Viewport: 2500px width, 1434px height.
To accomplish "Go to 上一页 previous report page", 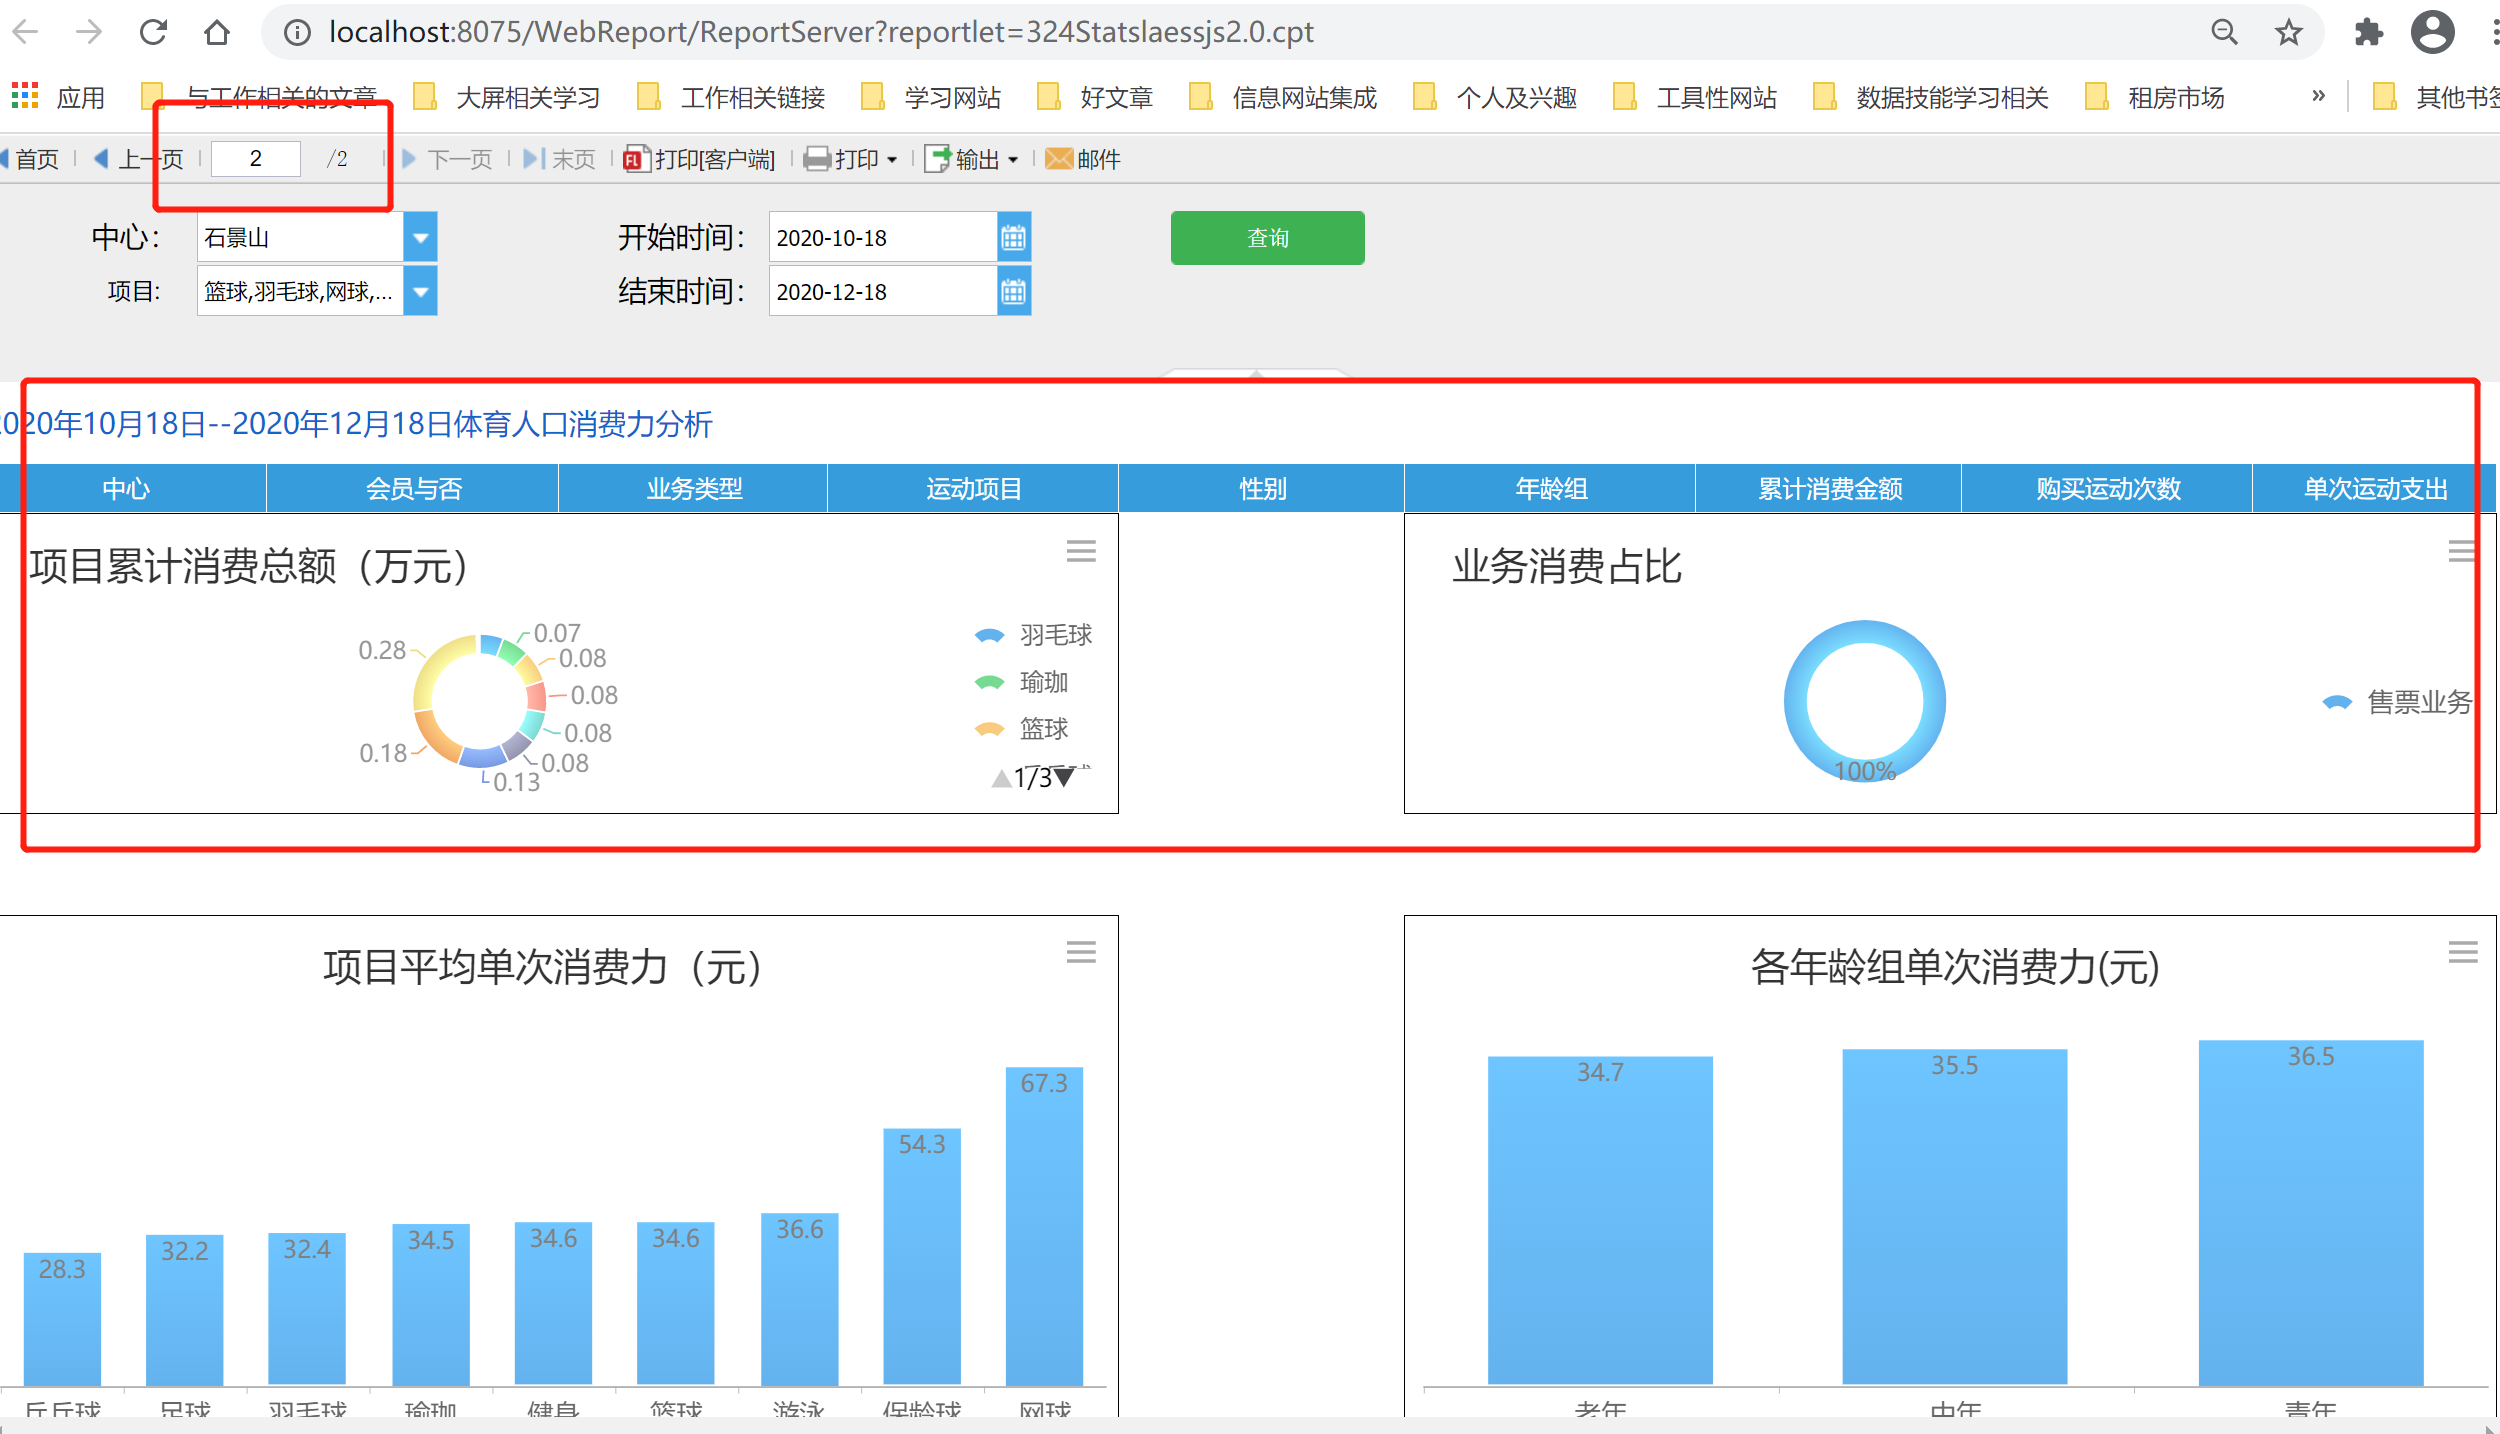I will [139, 159].
